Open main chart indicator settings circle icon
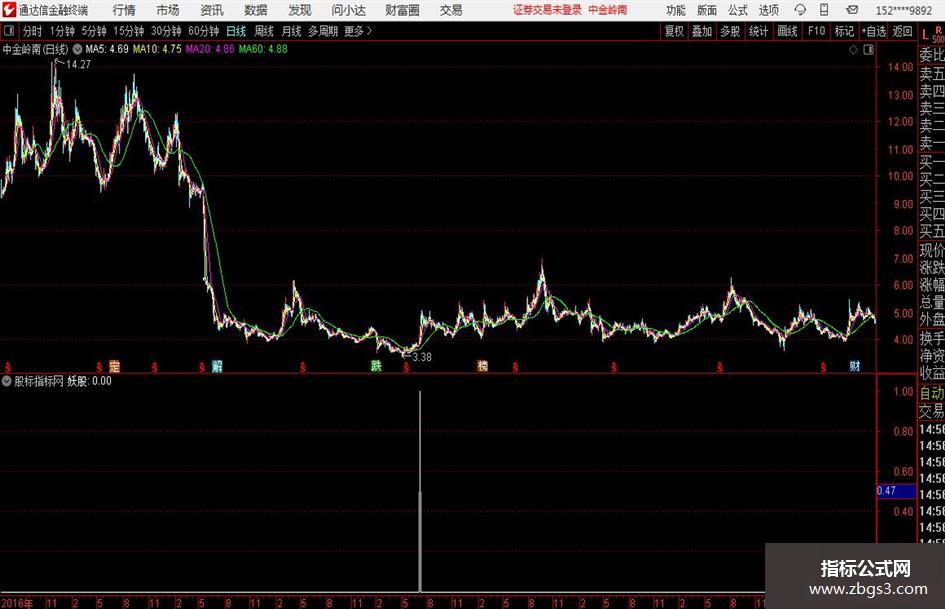945x609 pixels. [77, 49]
